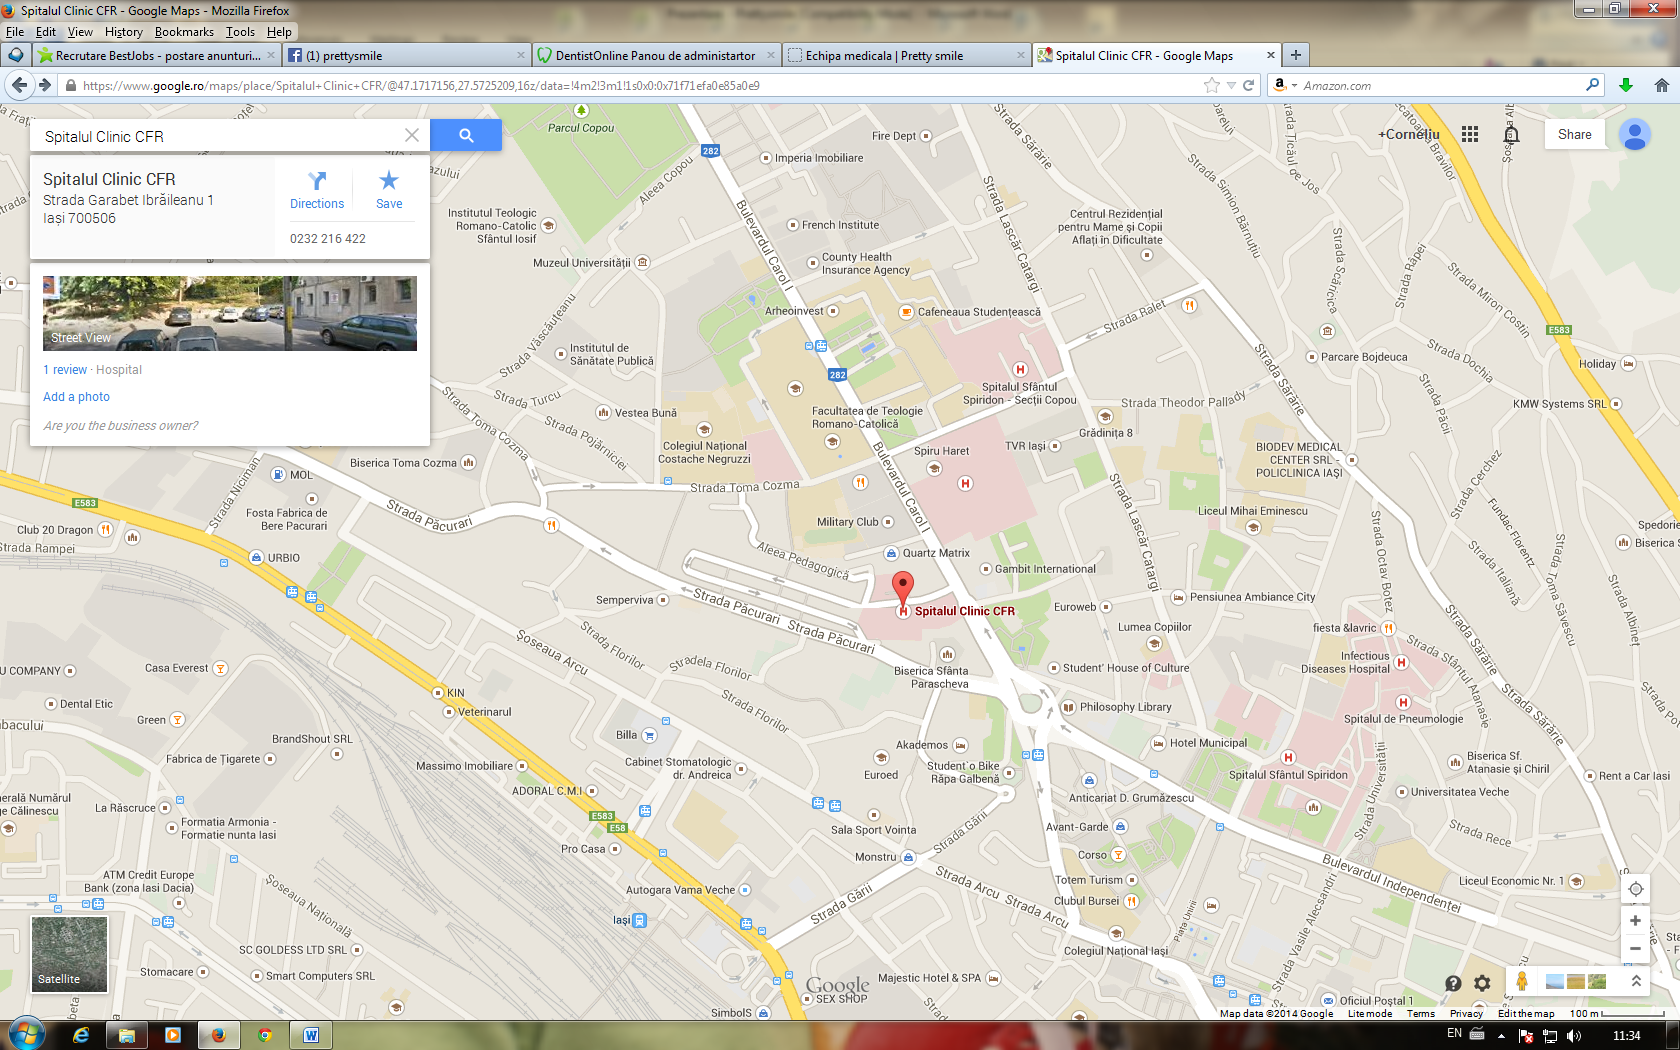The image size is (1680, 1050).
Task: Click the search magnifier in search bar
Action: click(1593, 86)
